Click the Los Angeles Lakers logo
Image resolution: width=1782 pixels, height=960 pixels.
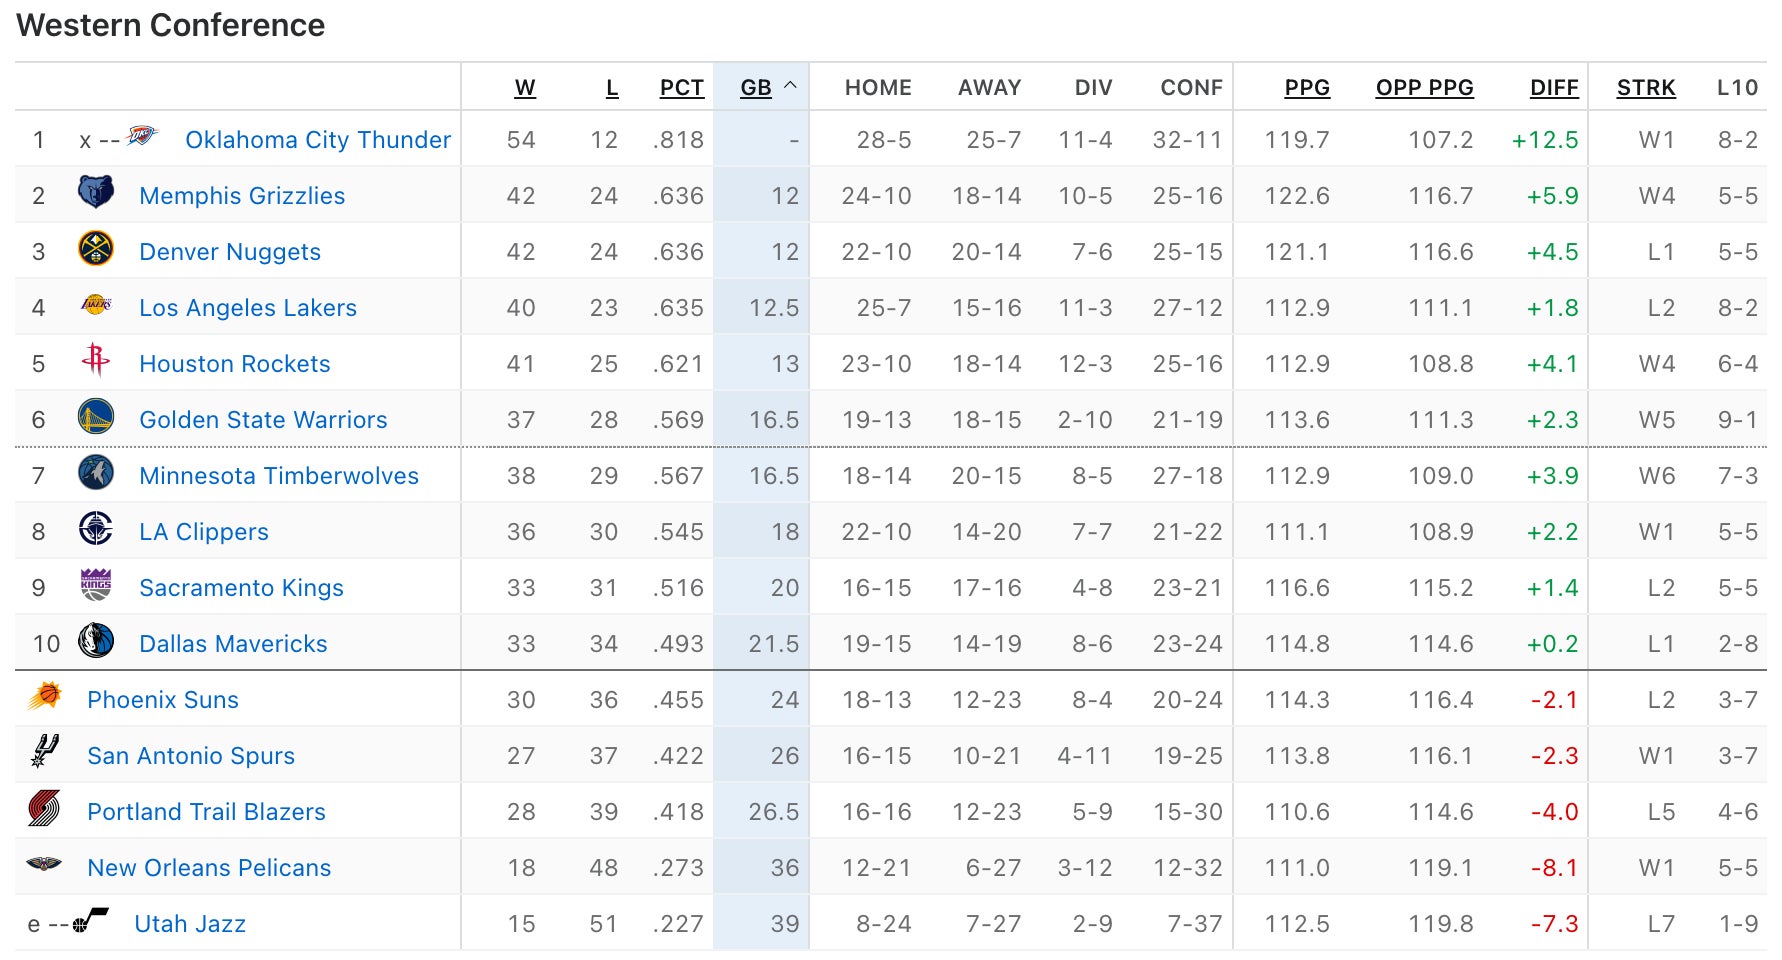tap(96, 305)
